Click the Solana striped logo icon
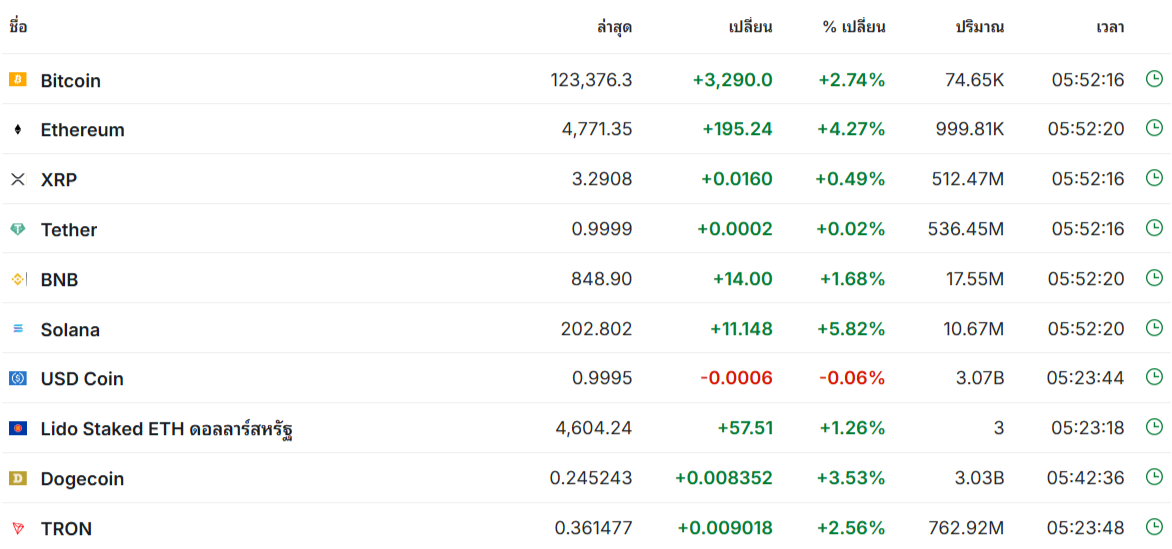This screenshot has width=1172, height=549. tap(18, 328)
